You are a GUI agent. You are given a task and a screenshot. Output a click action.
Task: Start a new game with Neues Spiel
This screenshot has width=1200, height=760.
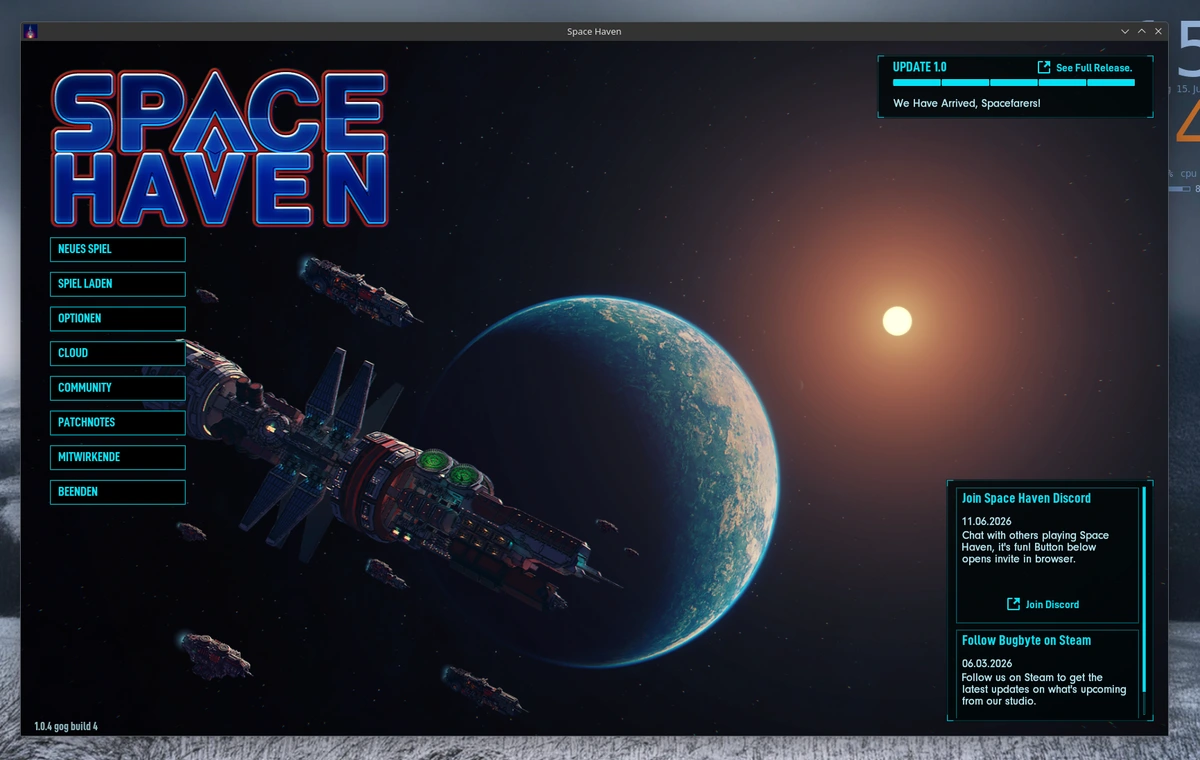coord(118,249)
